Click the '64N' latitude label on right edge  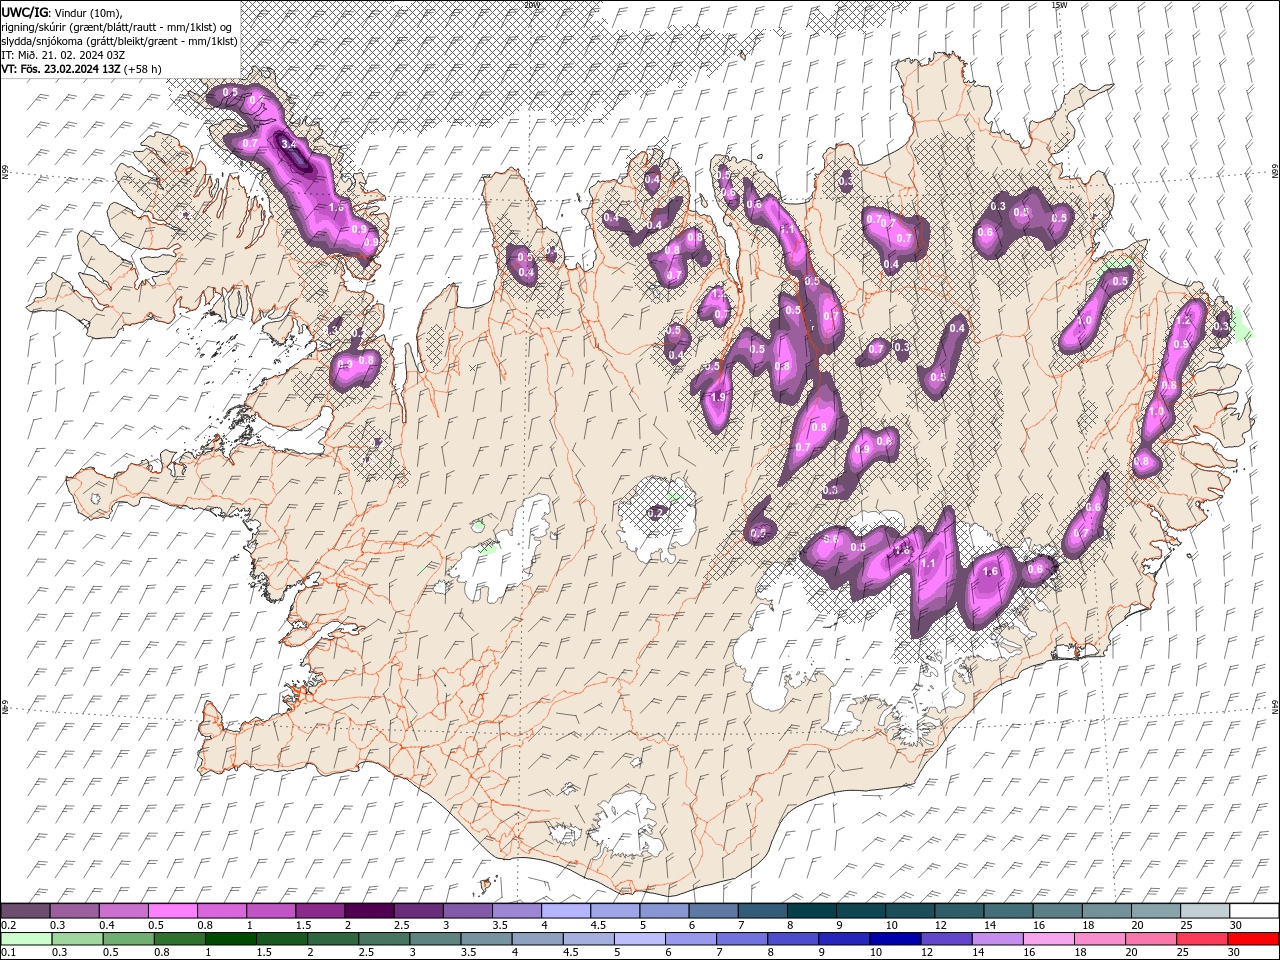1275,707
